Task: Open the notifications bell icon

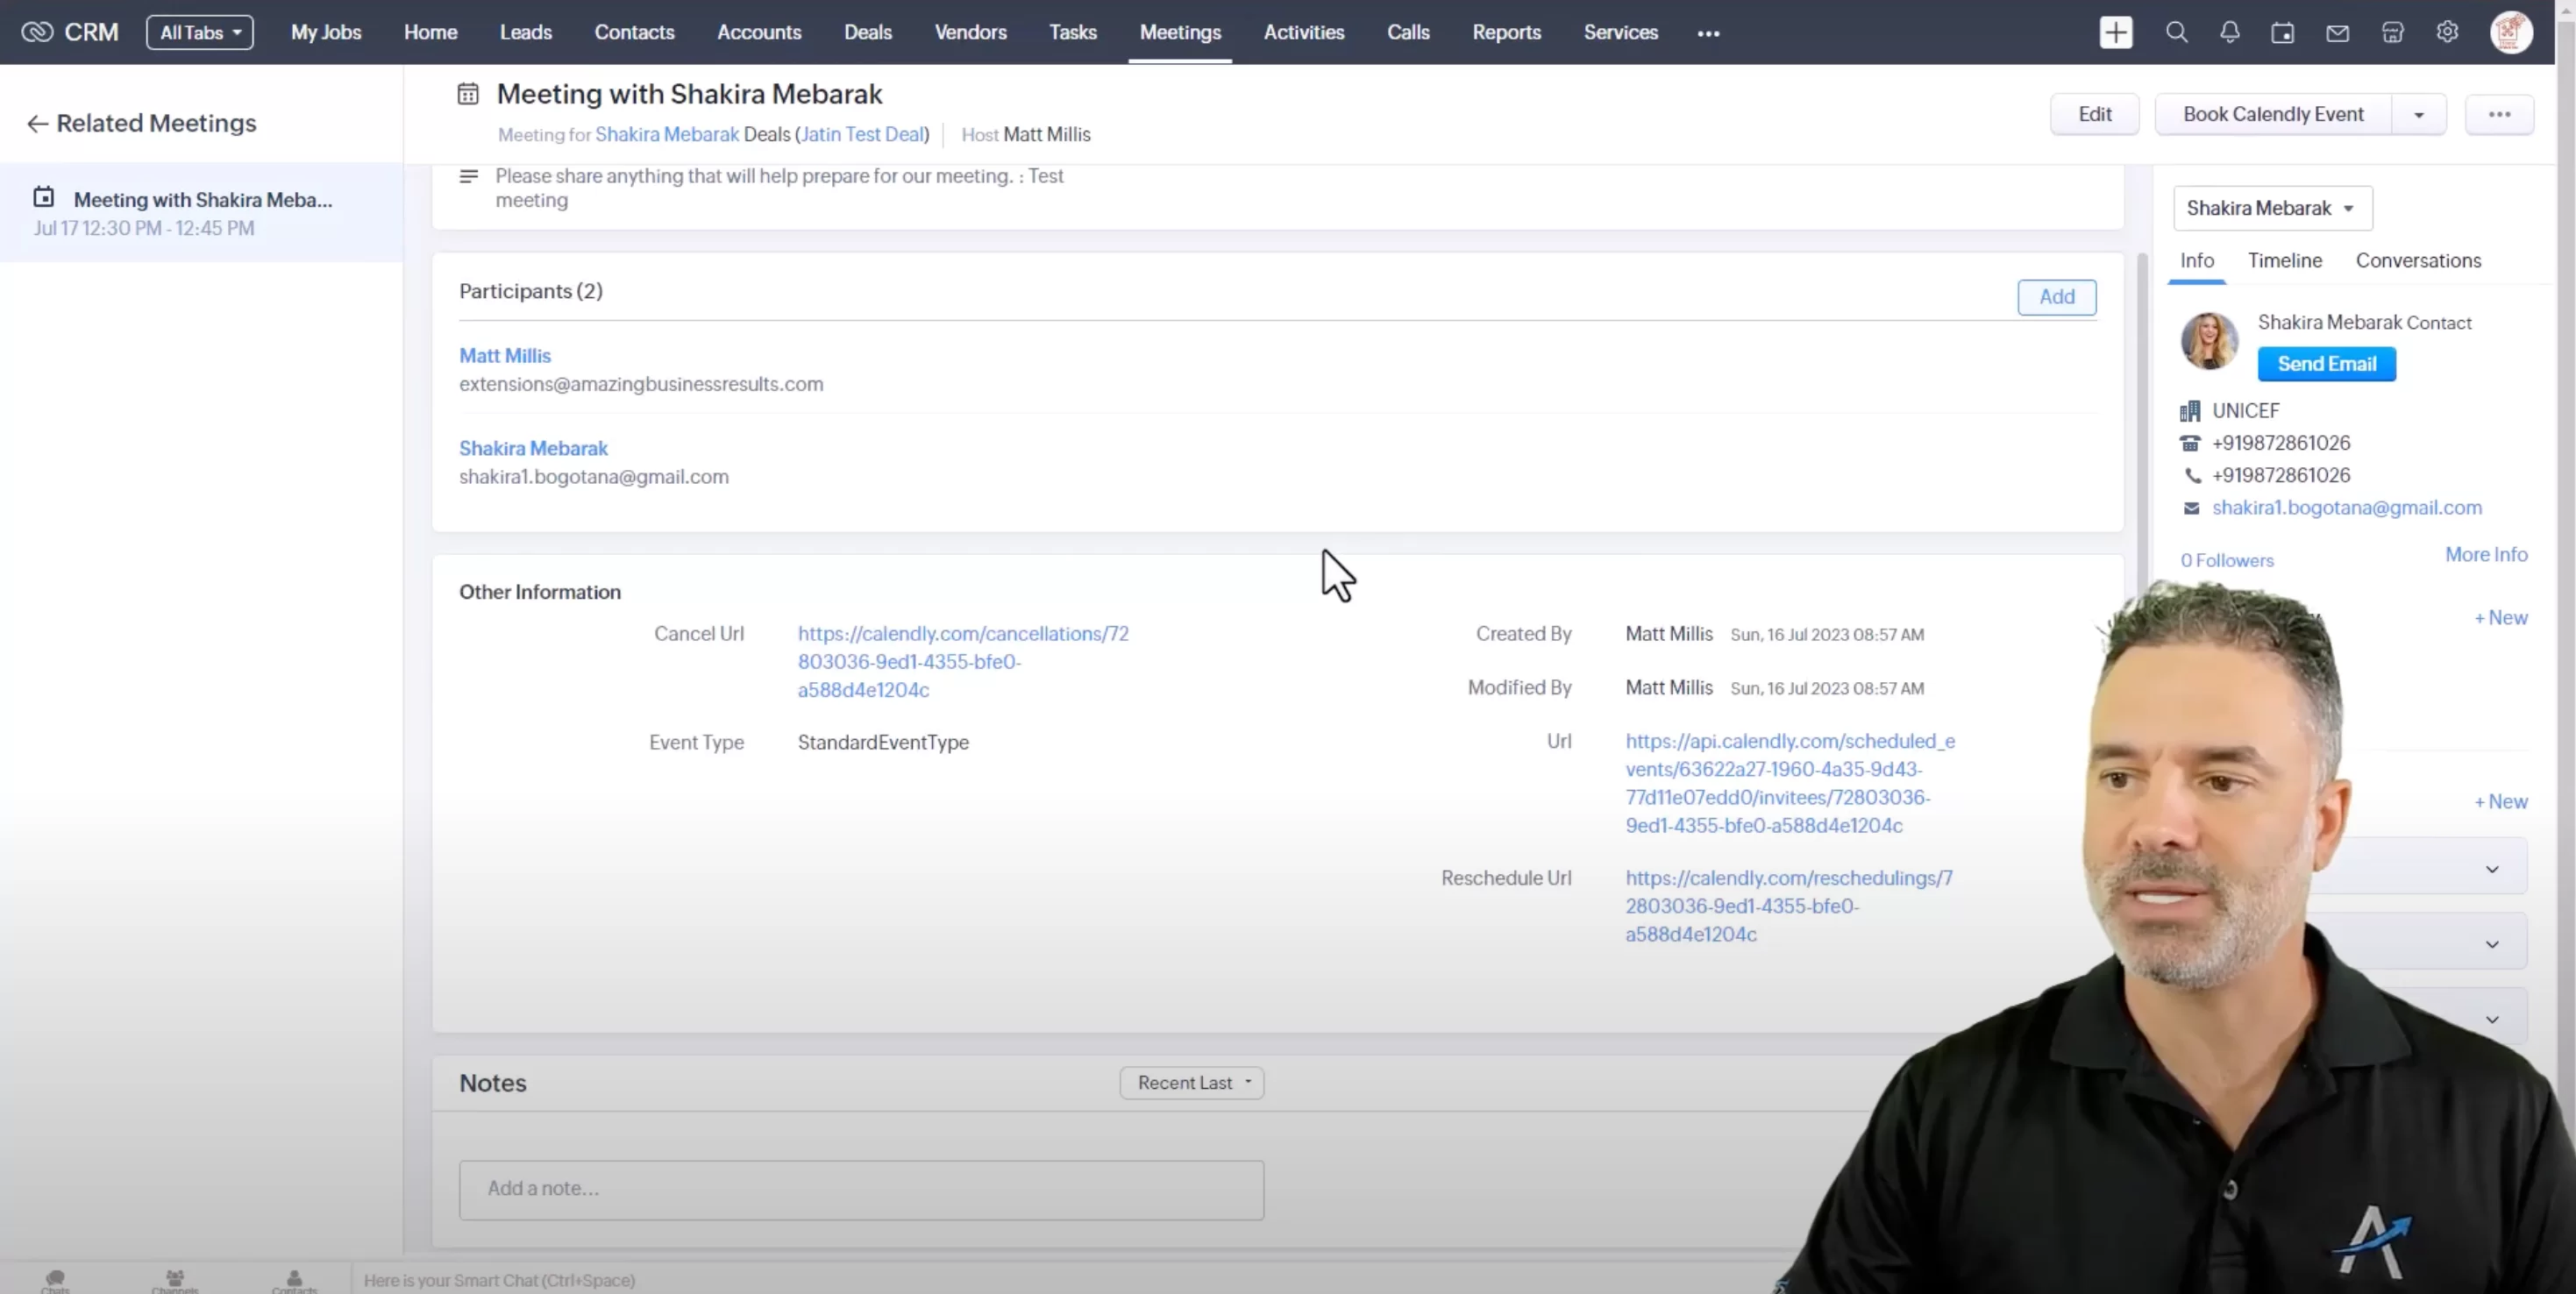Action: coord(2229,32)
